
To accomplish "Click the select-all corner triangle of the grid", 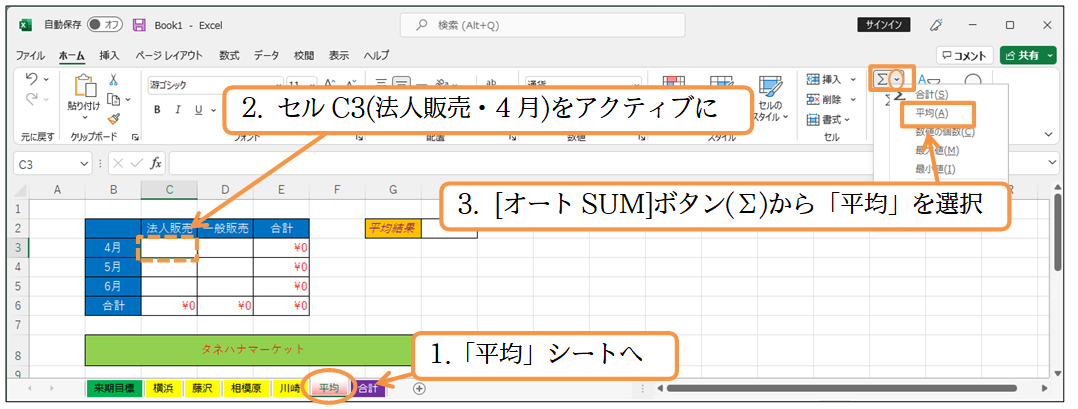I will 22,189.
